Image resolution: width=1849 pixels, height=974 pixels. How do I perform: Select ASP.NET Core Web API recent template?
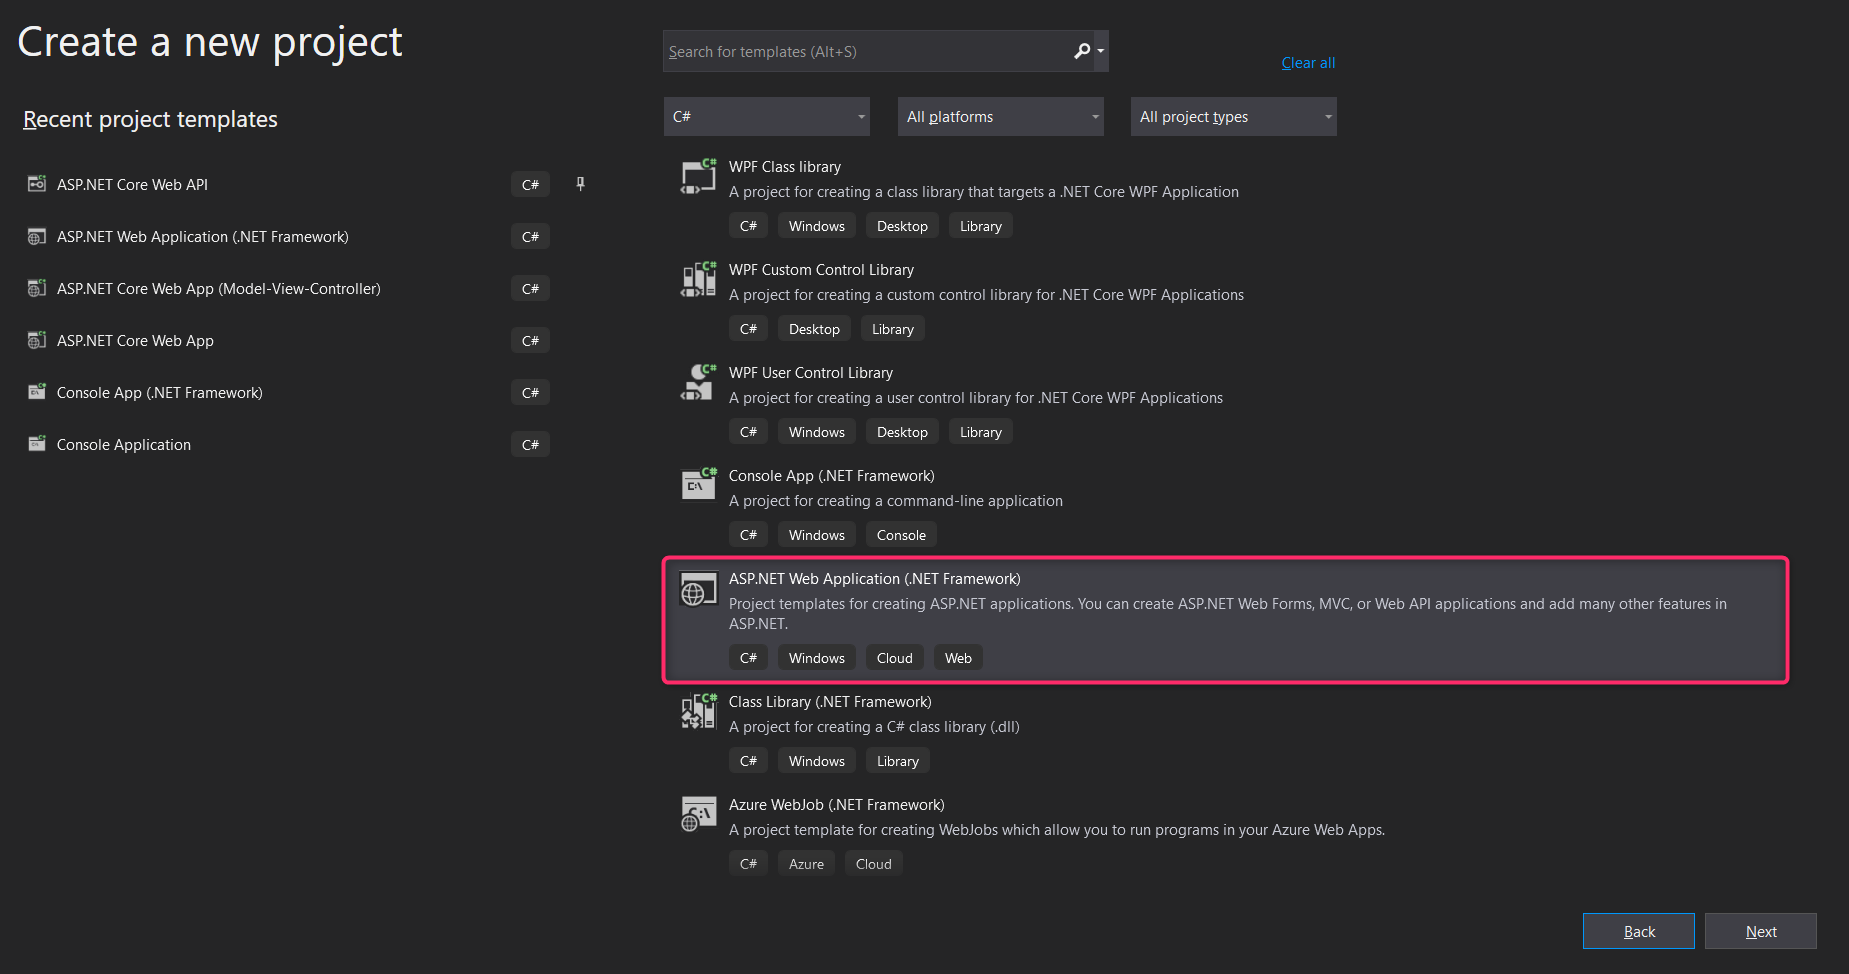click(132, 184)
